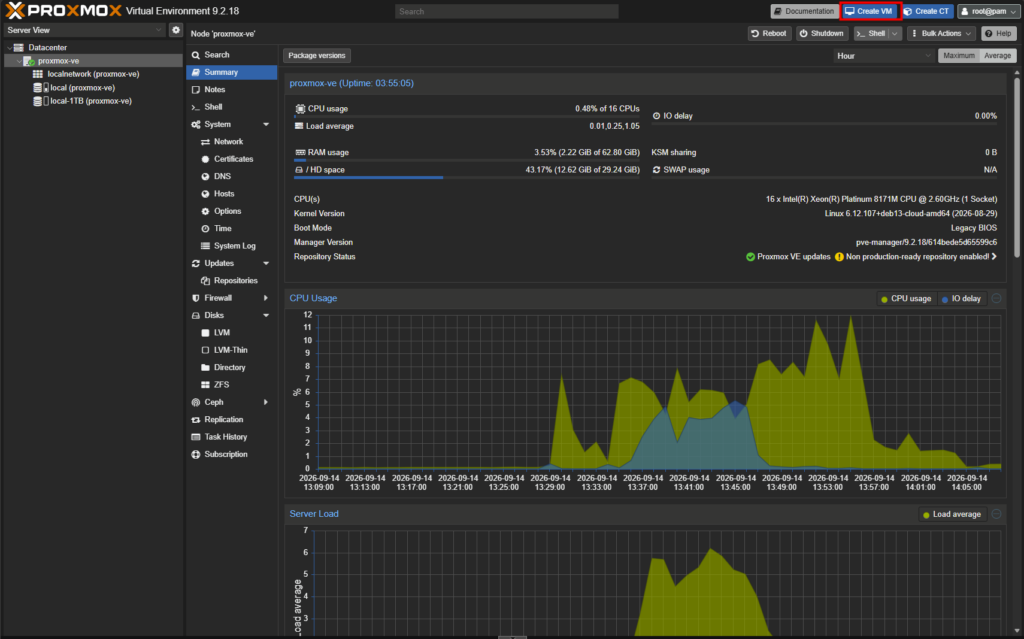The height and width of the screenshot is (639, 1024).
Task: Open the Server View gear settings icon
Action: click(176, 30)
